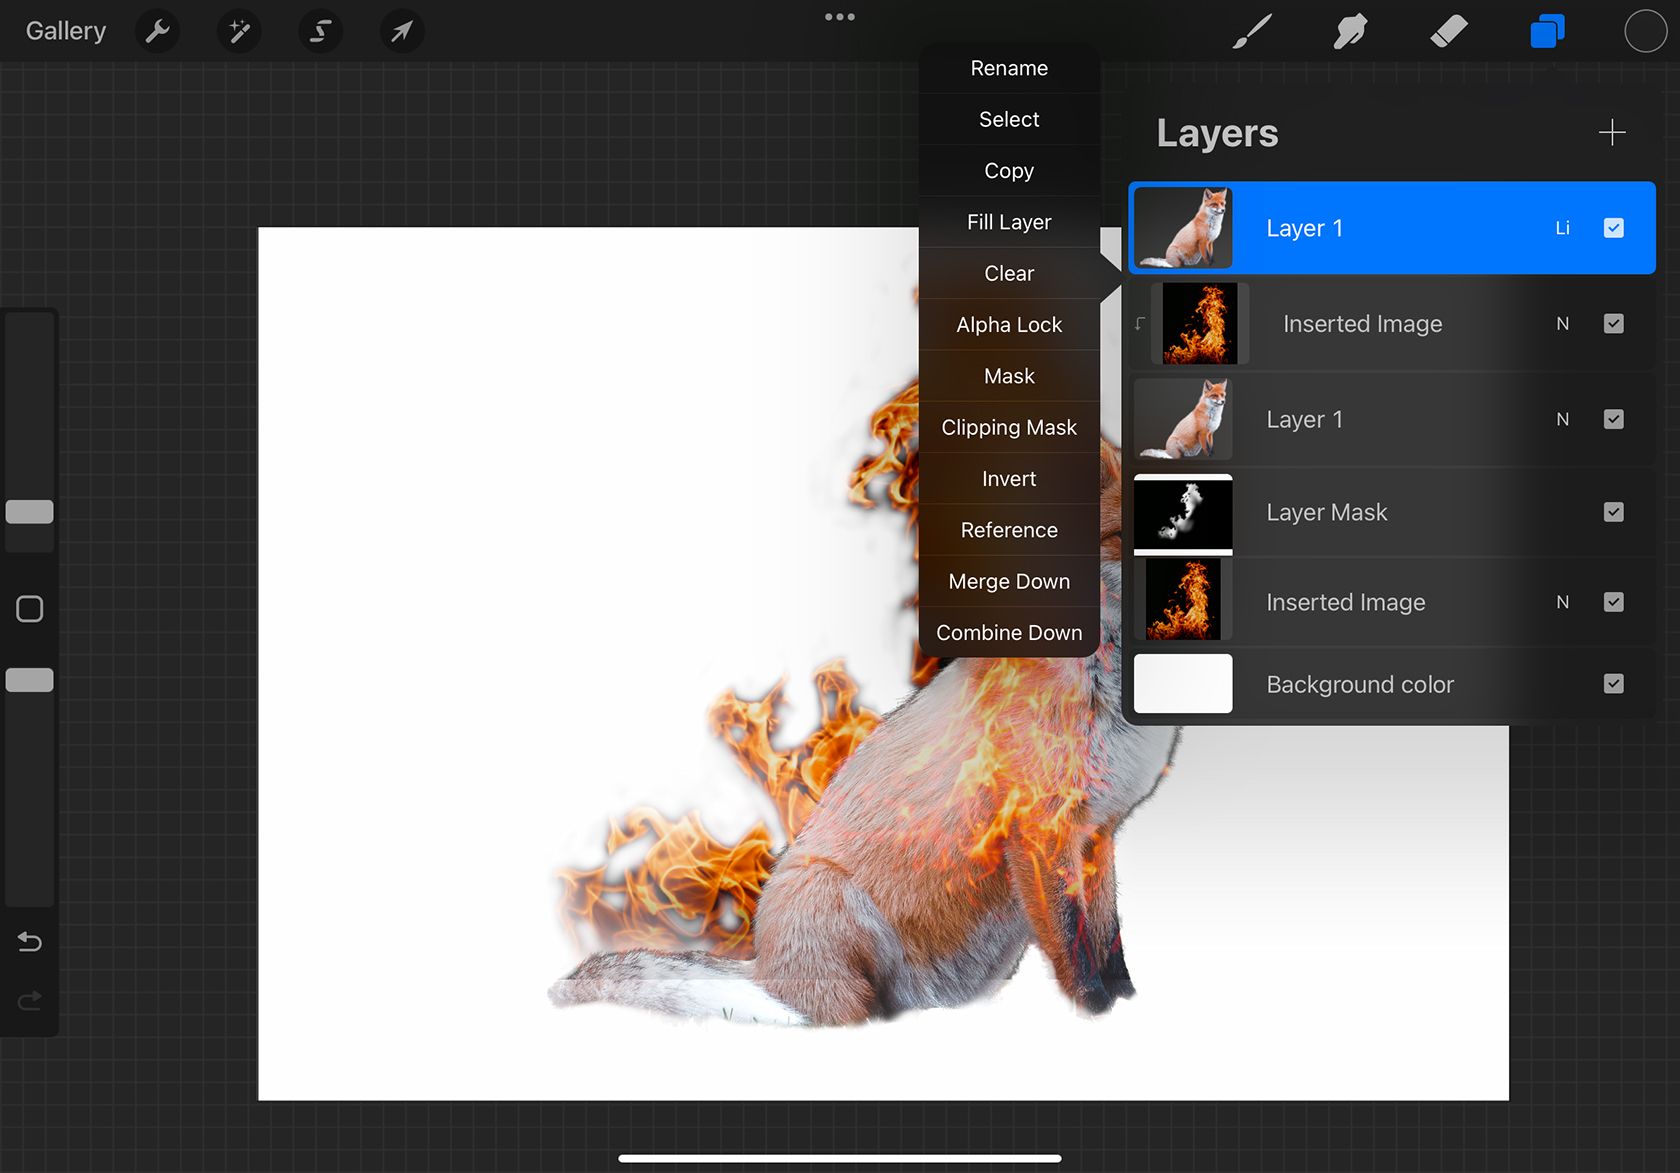Tap the three-dot multitasking indicator
The image size is (1680, 1173).
coord(840,17)
